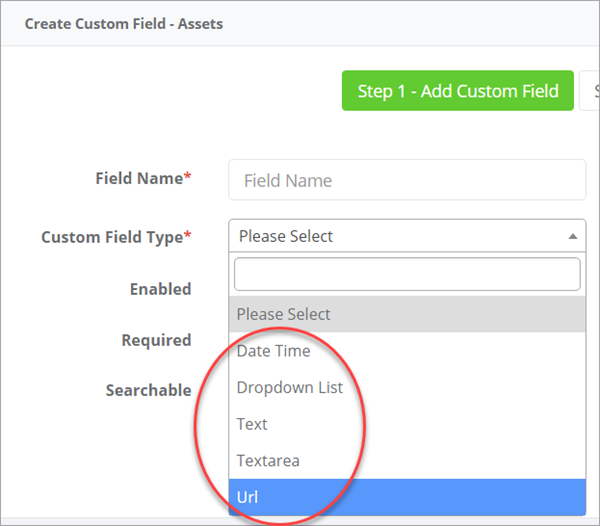The width and height of the screenshot is (600, 526).
Task: Click the 'Required' setting label
Action: [x=156, y=340]
